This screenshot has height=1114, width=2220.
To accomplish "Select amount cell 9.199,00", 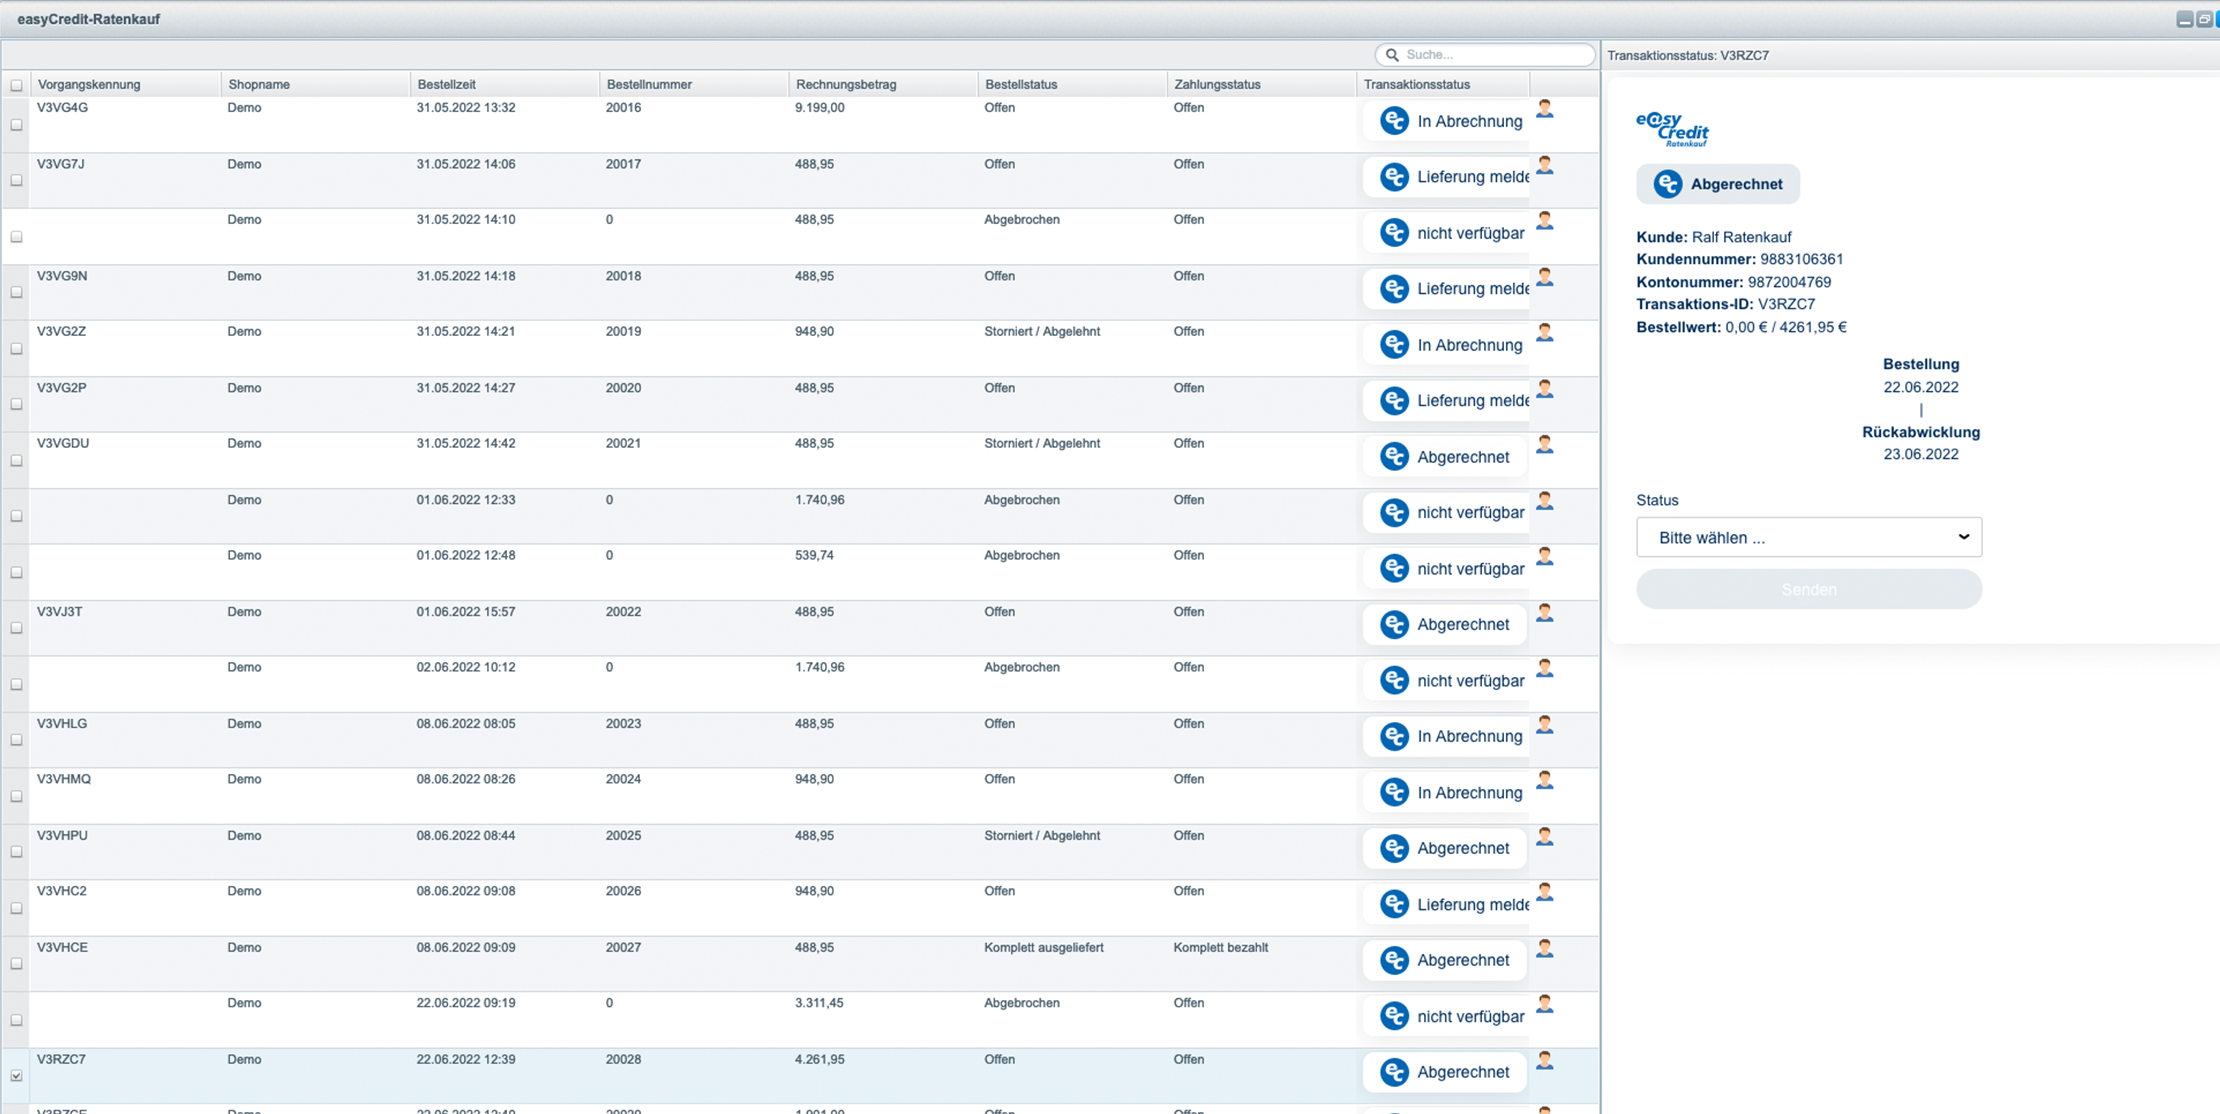I will pos(819,108).
